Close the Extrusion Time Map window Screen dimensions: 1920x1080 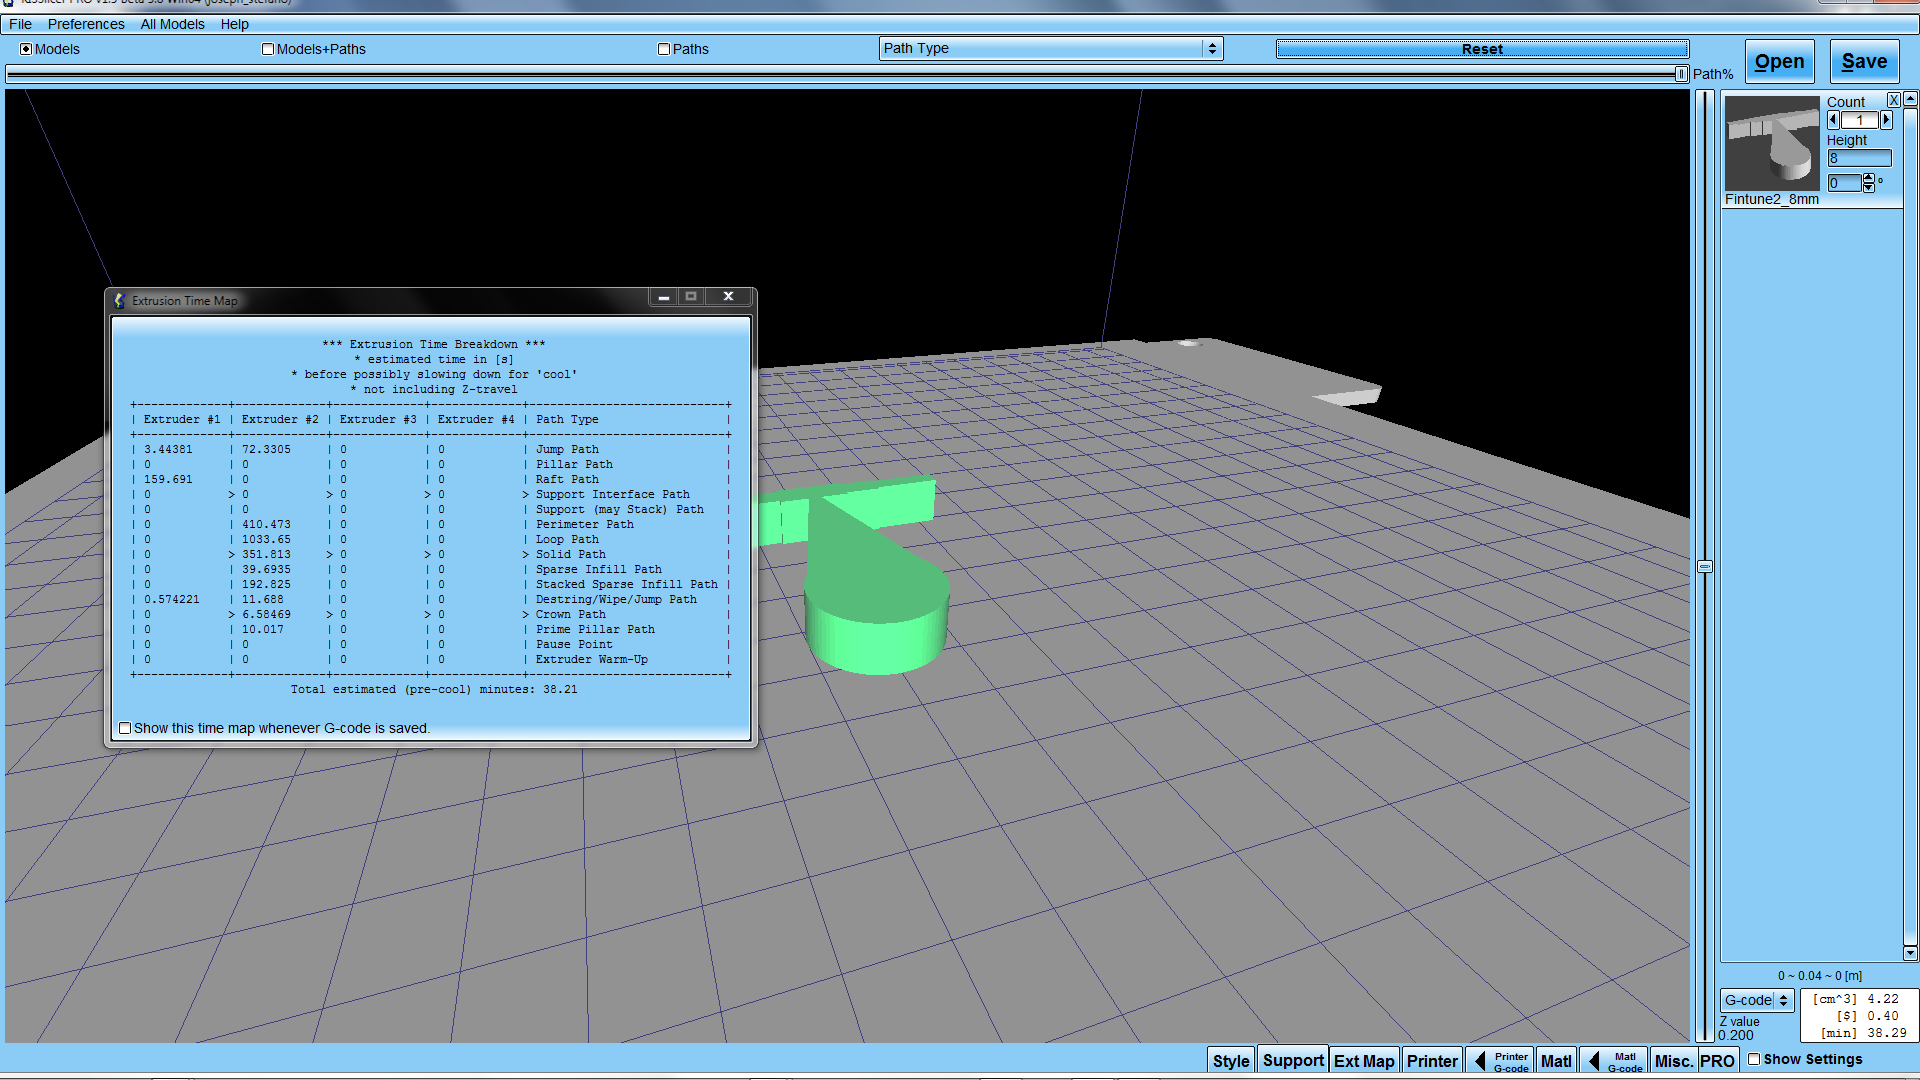tap(729, 297)
